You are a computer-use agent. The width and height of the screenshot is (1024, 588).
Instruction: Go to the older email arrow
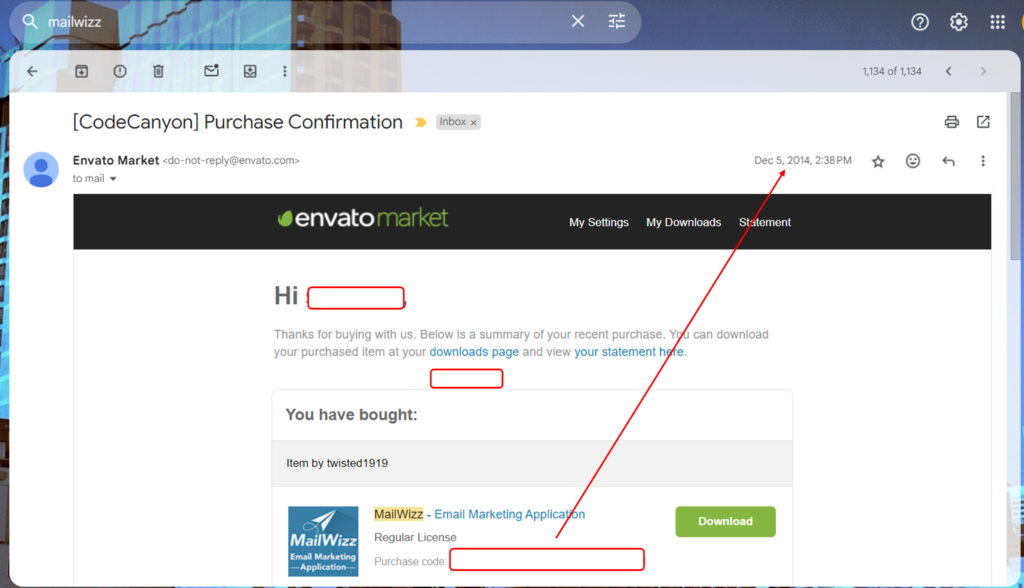(983, 71)
